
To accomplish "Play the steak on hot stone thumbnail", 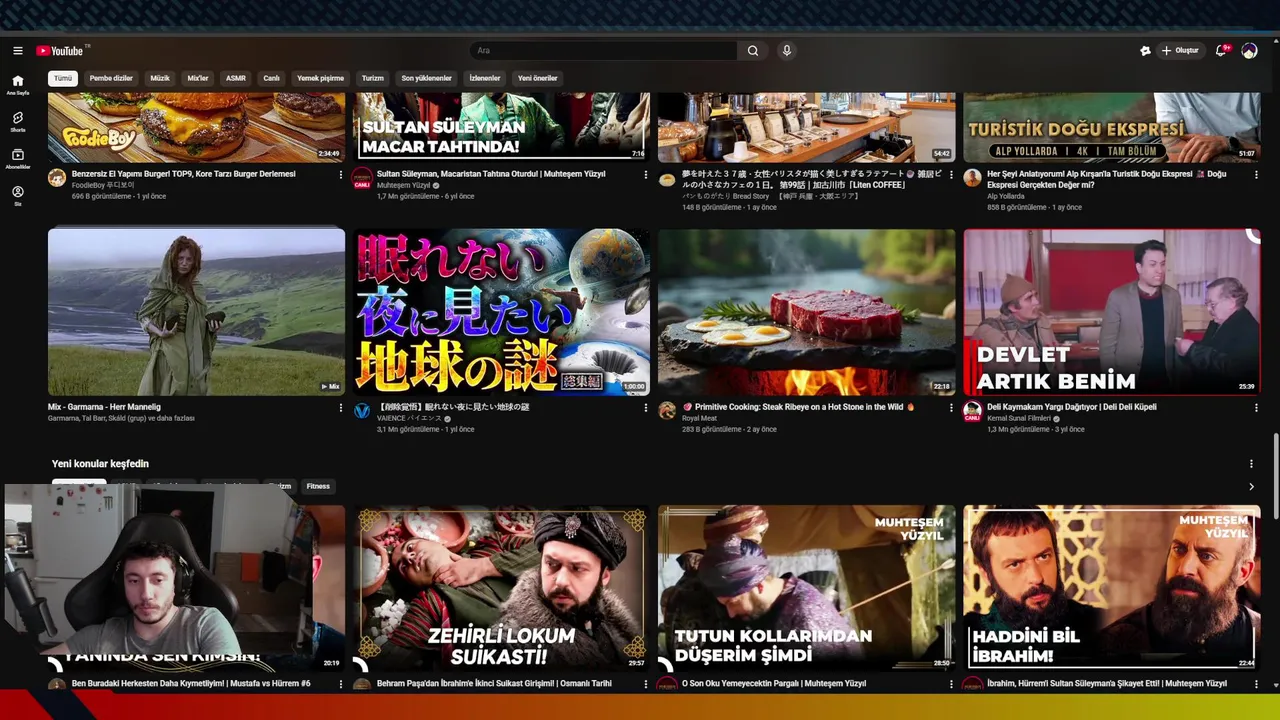I will click(x=806, y=312).
